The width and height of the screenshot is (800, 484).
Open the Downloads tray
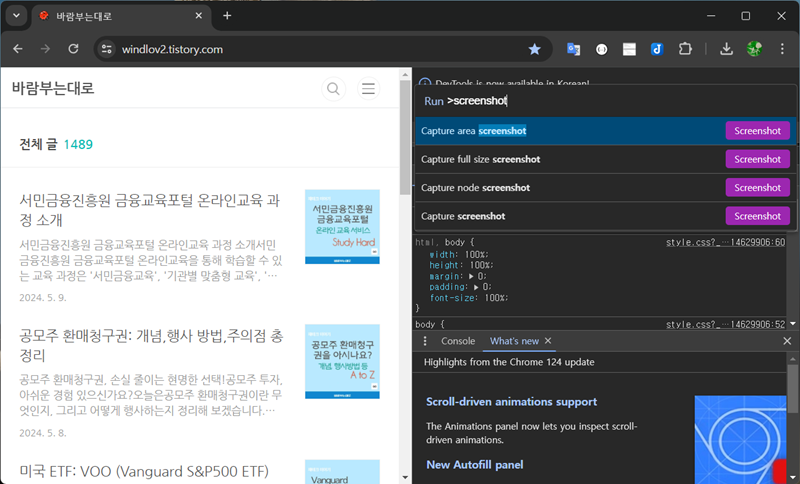(726, 49)
